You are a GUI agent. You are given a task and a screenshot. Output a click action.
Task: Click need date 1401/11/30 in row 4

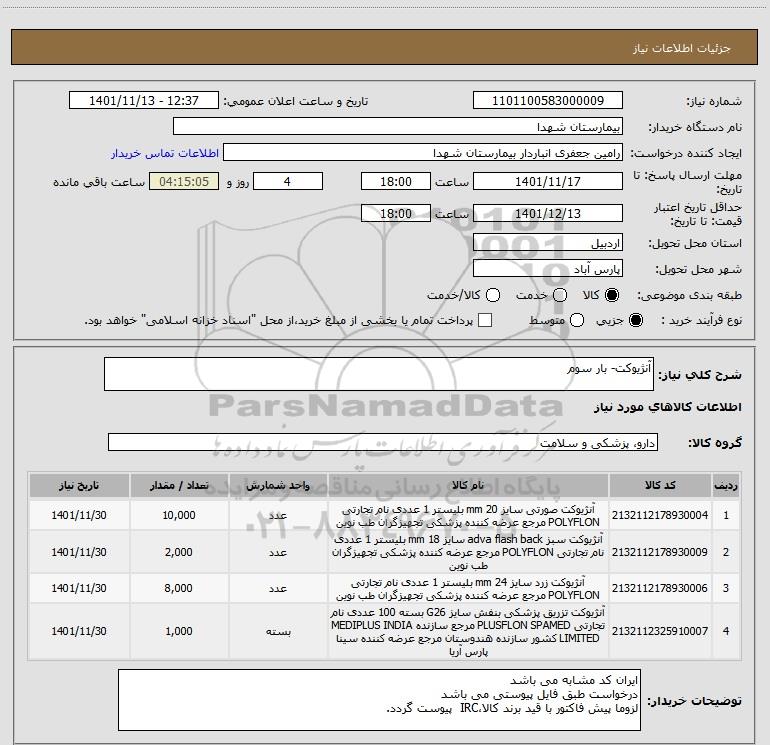point(79,631)
